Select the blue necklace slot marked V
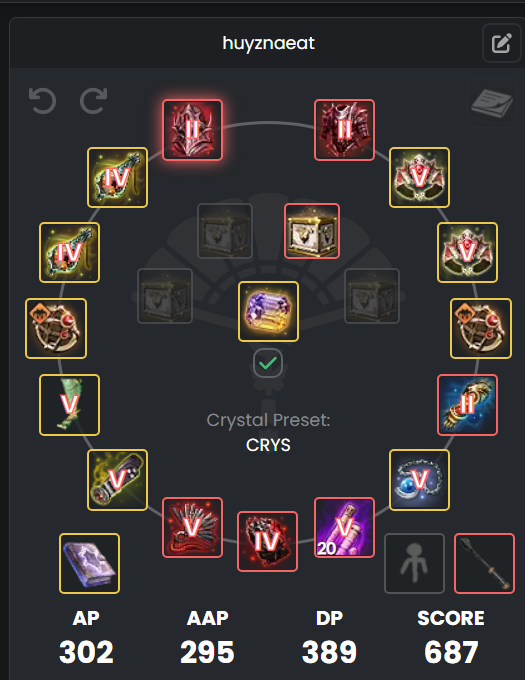Screen dimensions: 525x680 (419, 480)
